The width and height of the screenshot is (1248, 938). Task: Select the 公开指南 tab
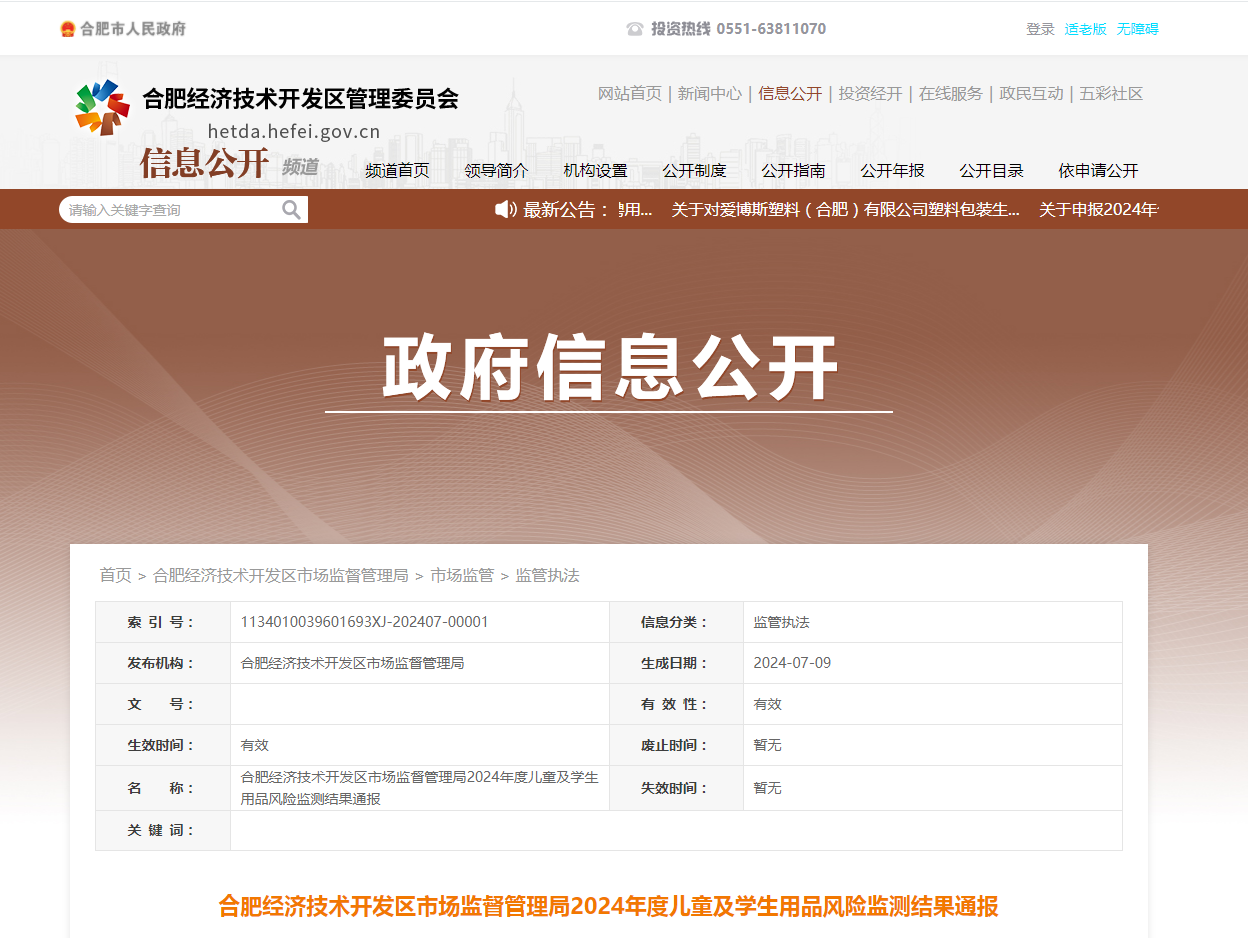click(x=793, y=170)
